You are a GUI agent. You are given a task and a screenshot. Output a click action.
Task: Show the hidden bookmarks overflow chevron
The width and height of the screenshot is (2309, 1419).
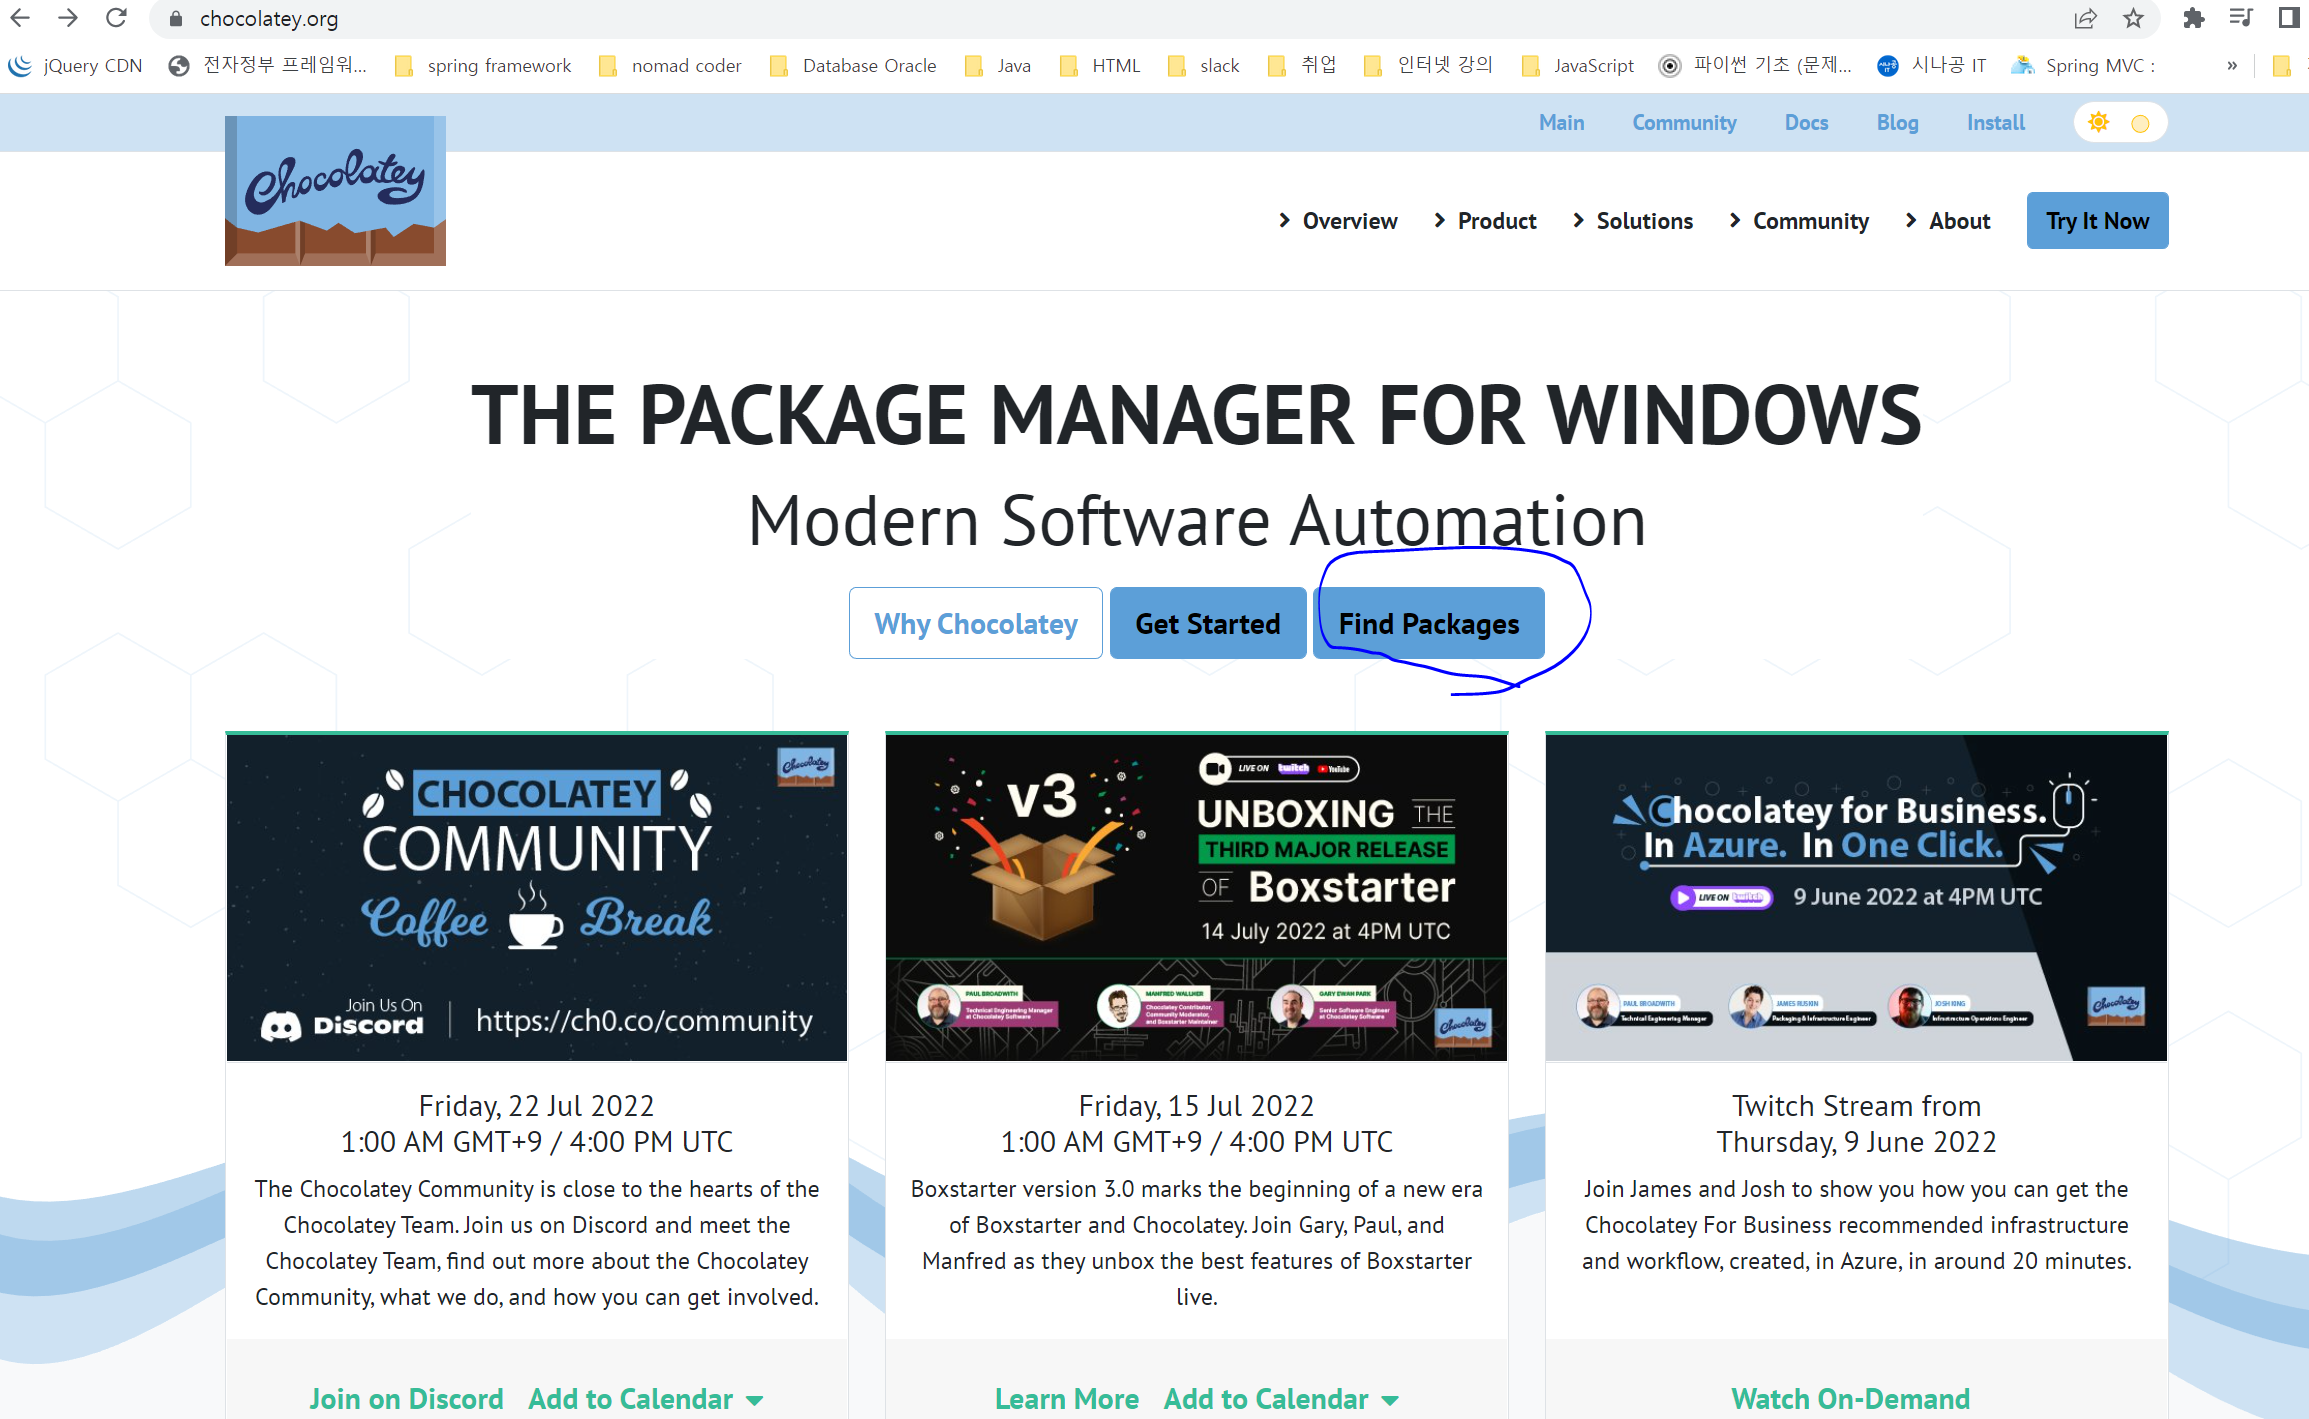click(2232, 66)
